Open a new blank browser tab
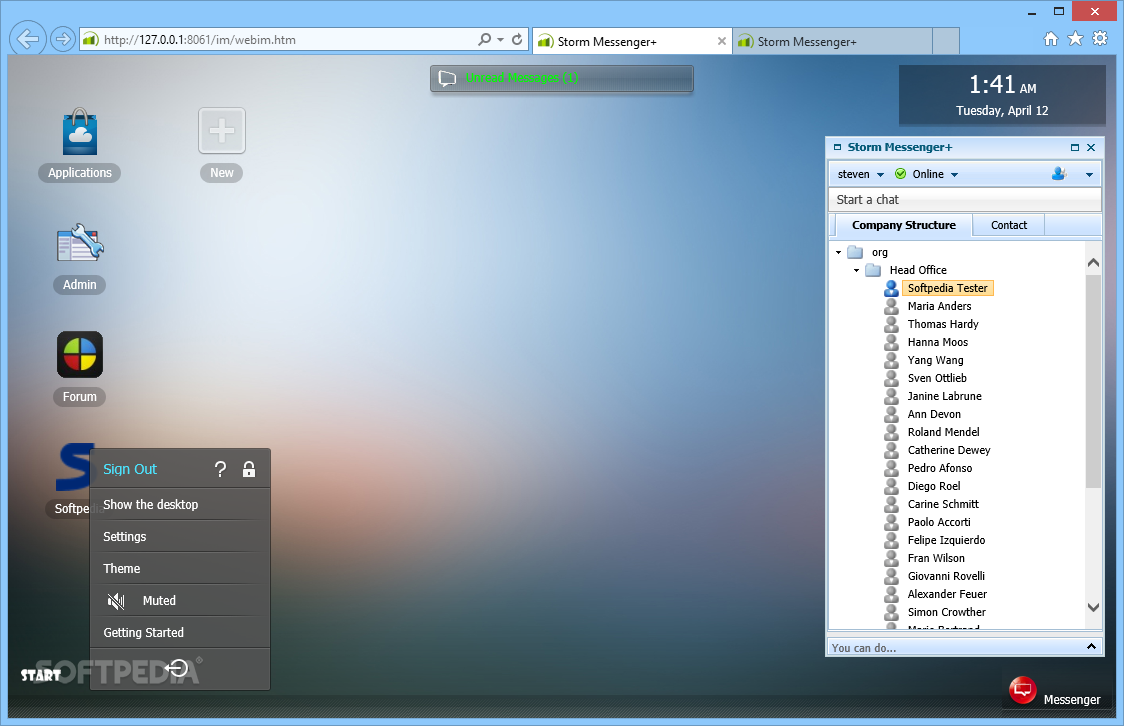The width and height of the screenshot is (1124, 726). (946, 41)
